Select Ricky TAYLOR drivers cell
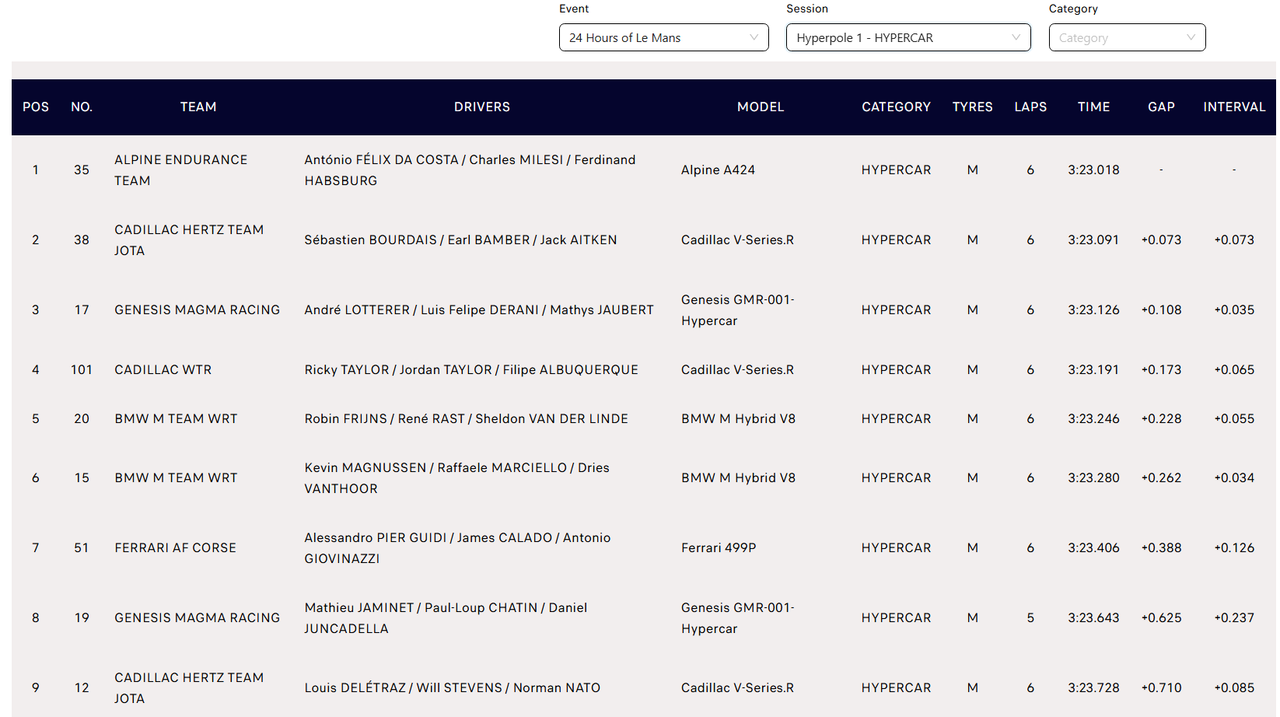Viewport: 1280px width, 717px height. pyautogui.click(x=471, y=370)
